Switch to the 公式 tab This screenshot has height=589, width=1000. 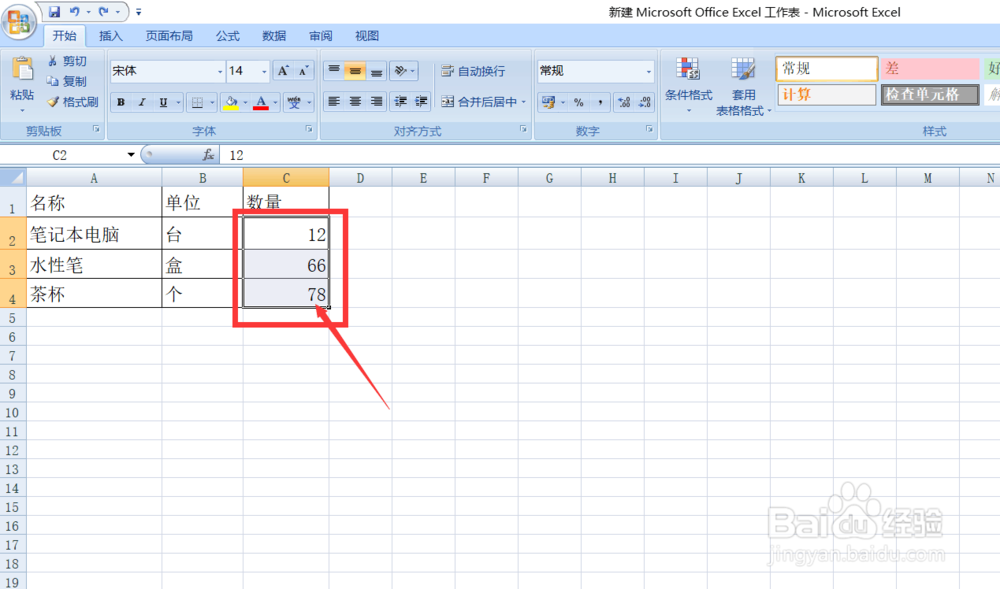click(x=227, y=36)
